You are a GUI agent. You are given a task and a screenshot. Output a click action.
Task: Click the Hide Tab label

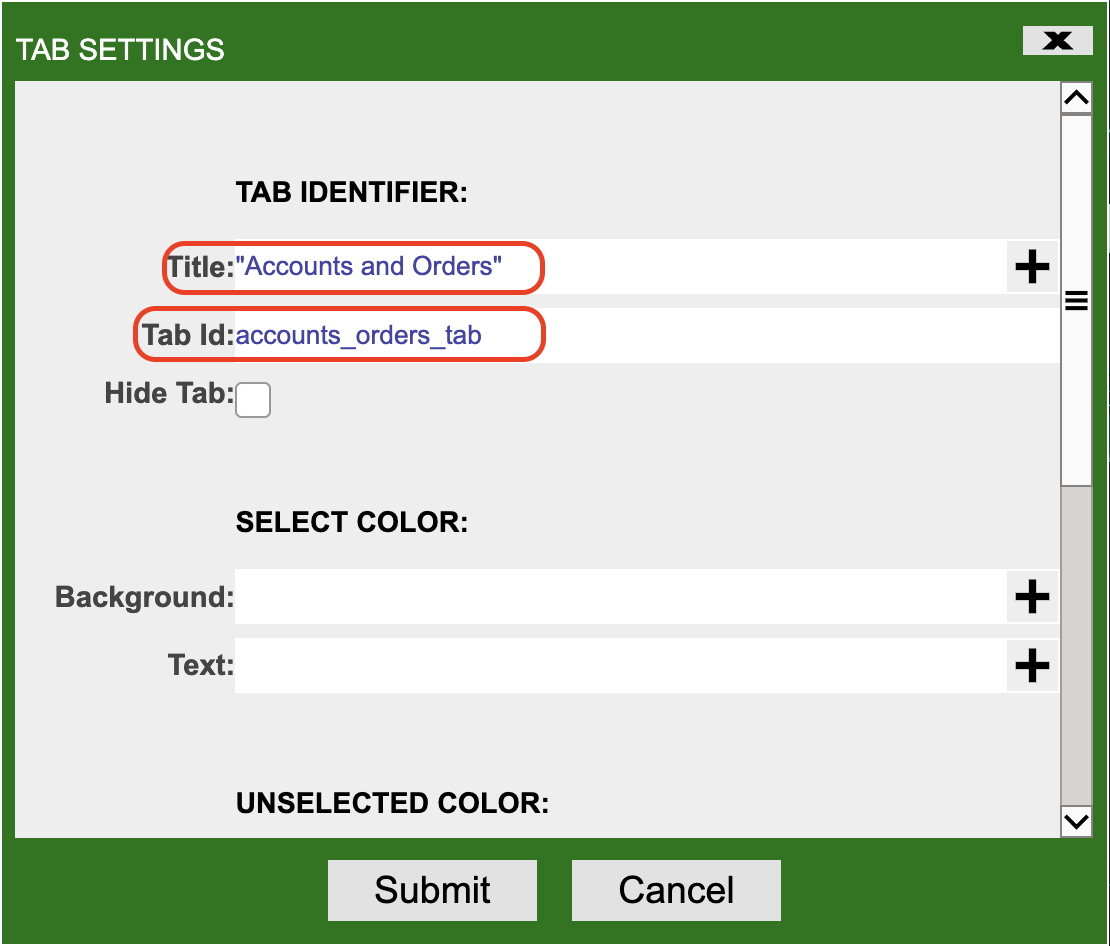tap(168, 393)
